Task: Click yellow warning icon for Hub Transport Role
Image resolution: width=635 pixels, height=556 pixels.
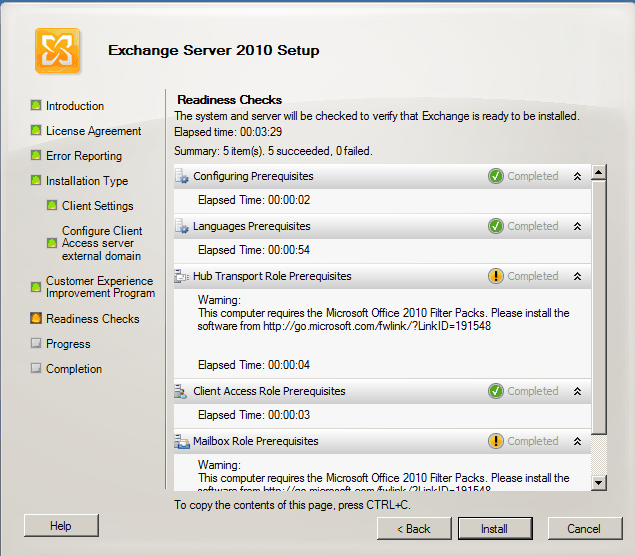Action: point(496,276)
